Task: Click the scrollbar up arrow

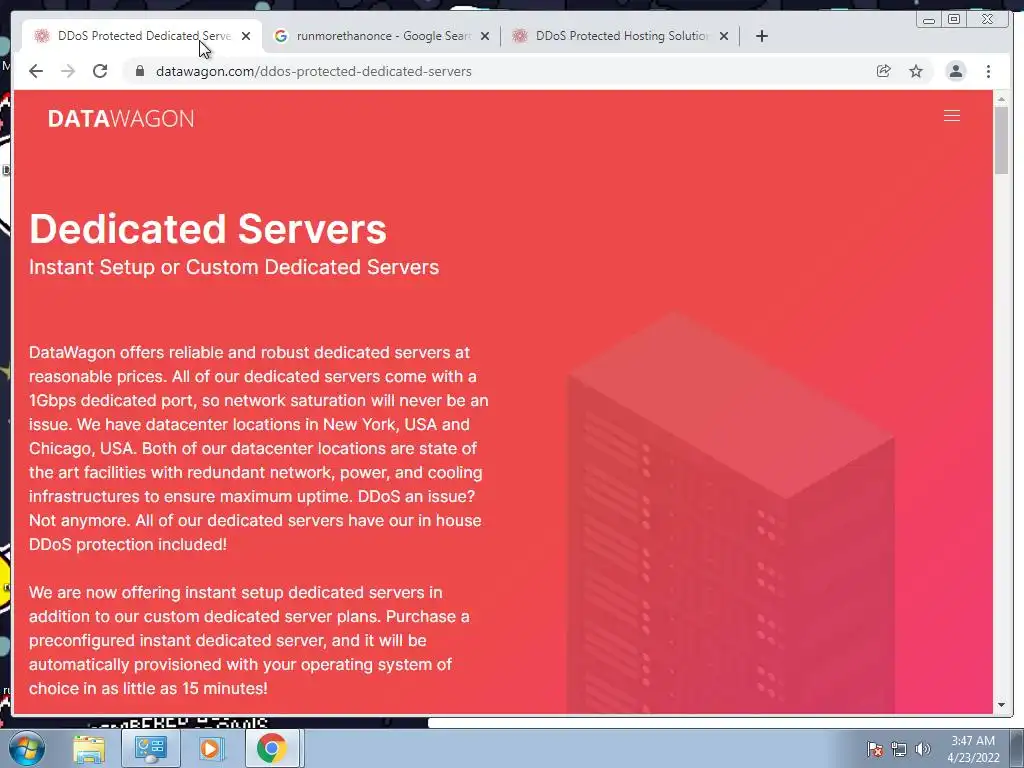Action: pyautogui.click(x=1001, y=99)
